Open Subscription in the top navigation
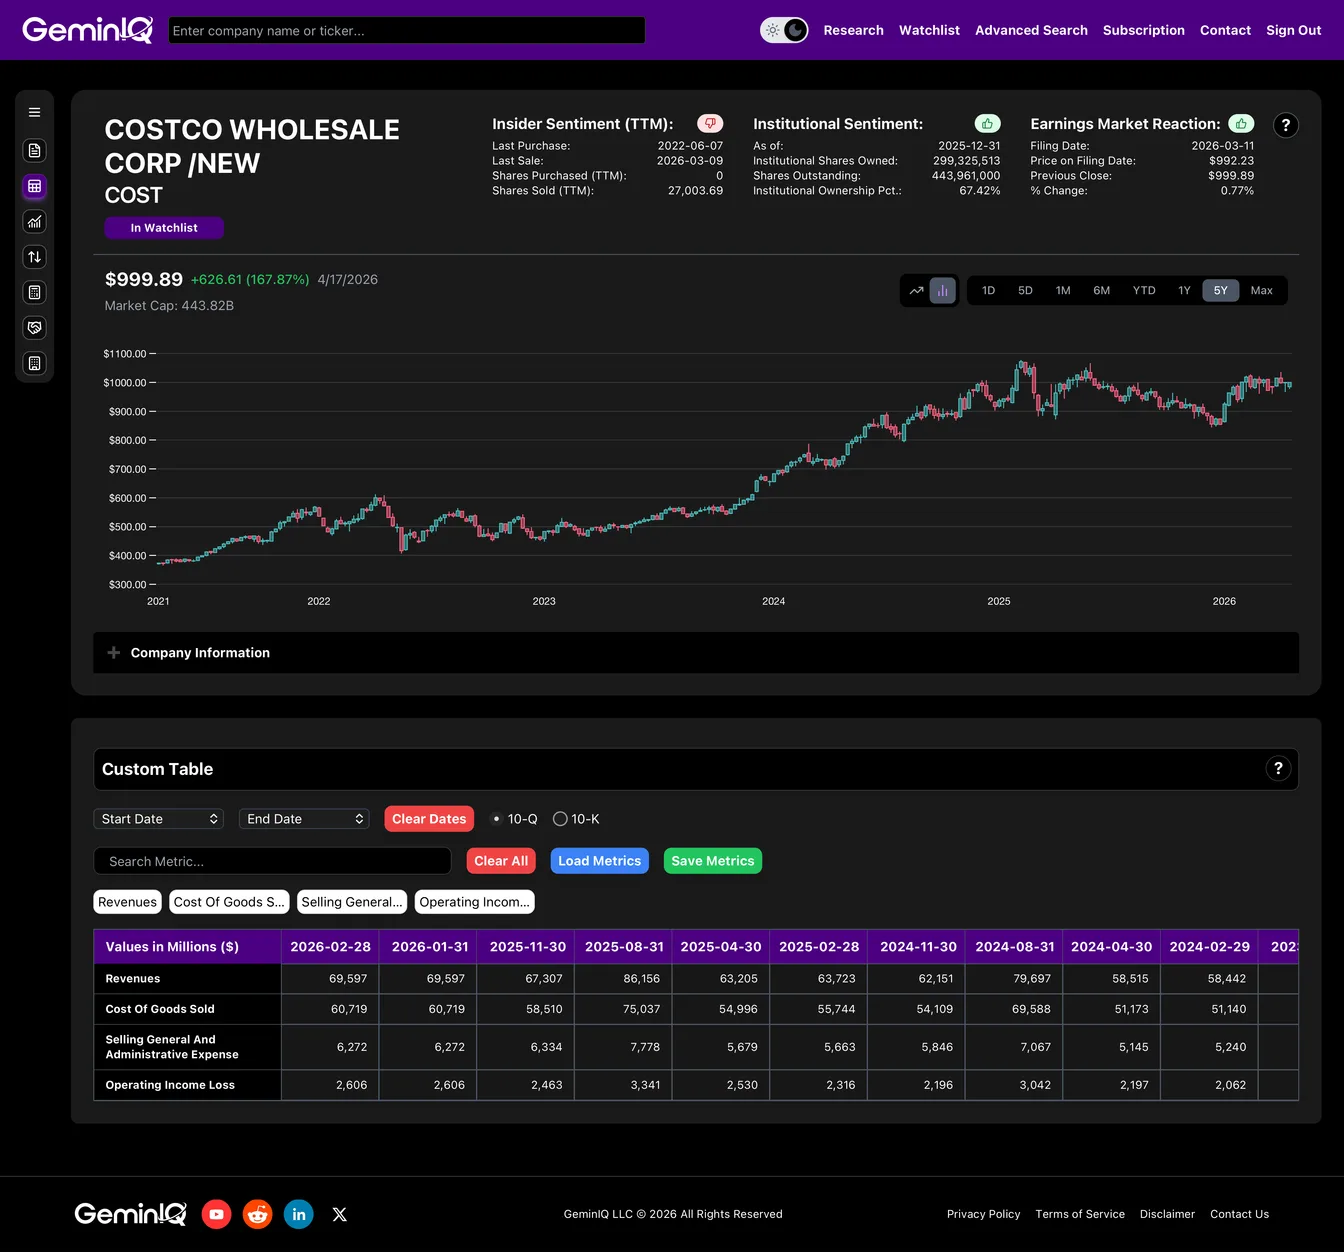This screenshot has width=1344, height=1252. click(1143, 30)
